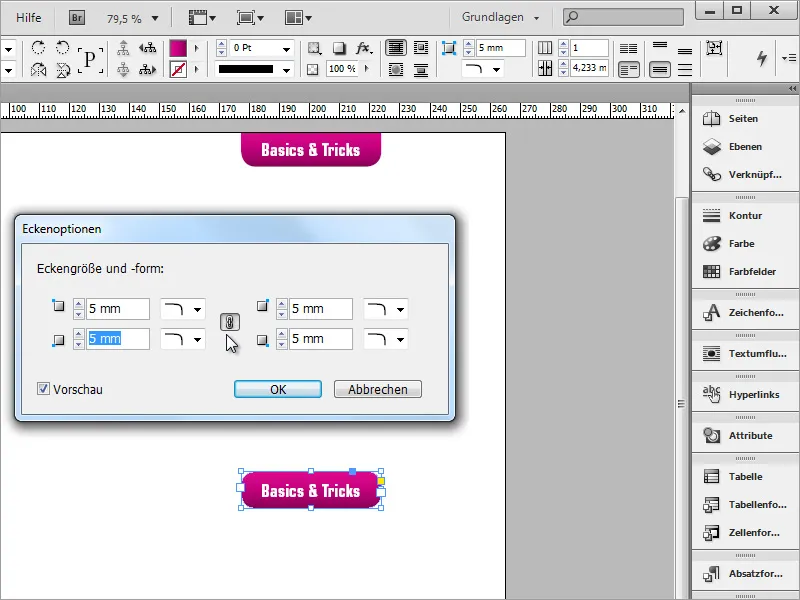The height and width of the screenshot is (600, 800).
Task: Open the bottom-right corner shape dropdown
Action: point(386,340)
